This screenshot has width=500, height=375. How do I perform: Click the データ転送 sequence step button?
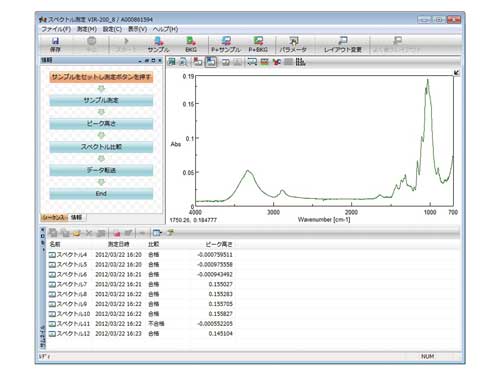(x=101, y=170)
